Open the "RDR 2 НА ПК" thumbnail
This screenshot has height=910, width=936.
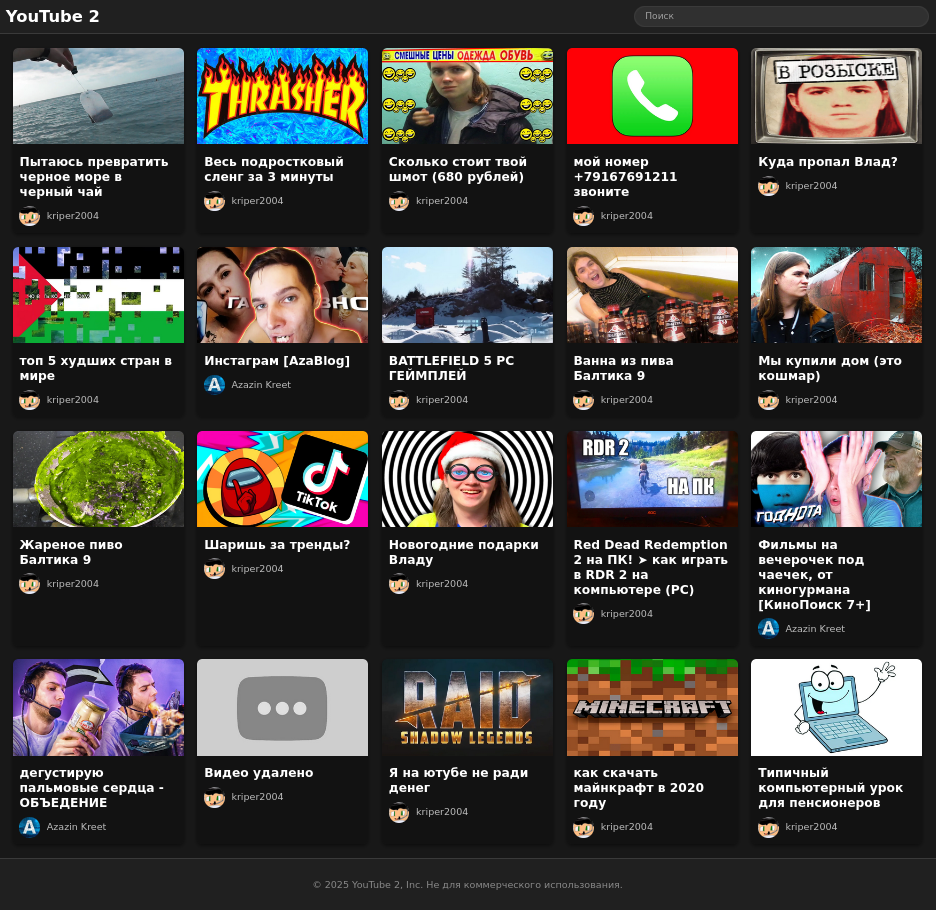pyautogui.click(x=652, y=479)
